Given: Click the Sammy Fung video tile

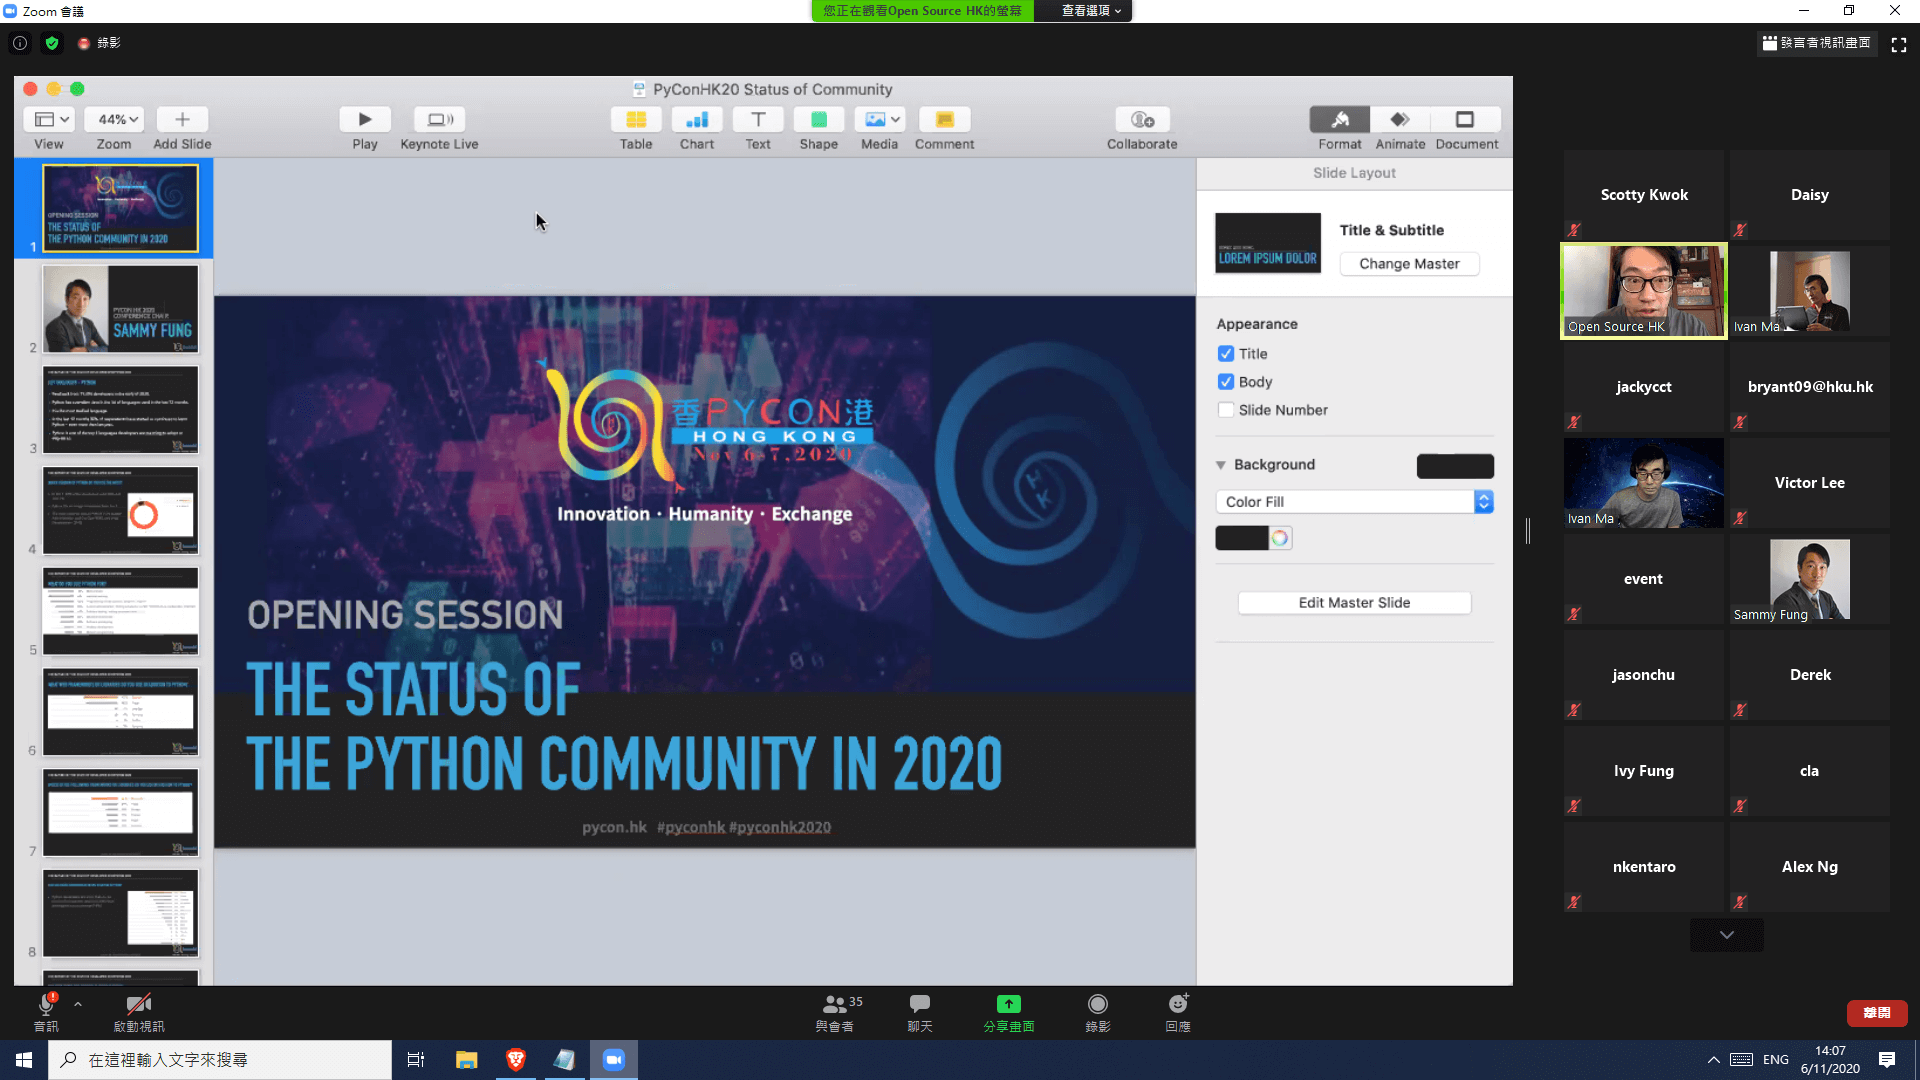Looking at the screenshot, I should coord(1810,579).
